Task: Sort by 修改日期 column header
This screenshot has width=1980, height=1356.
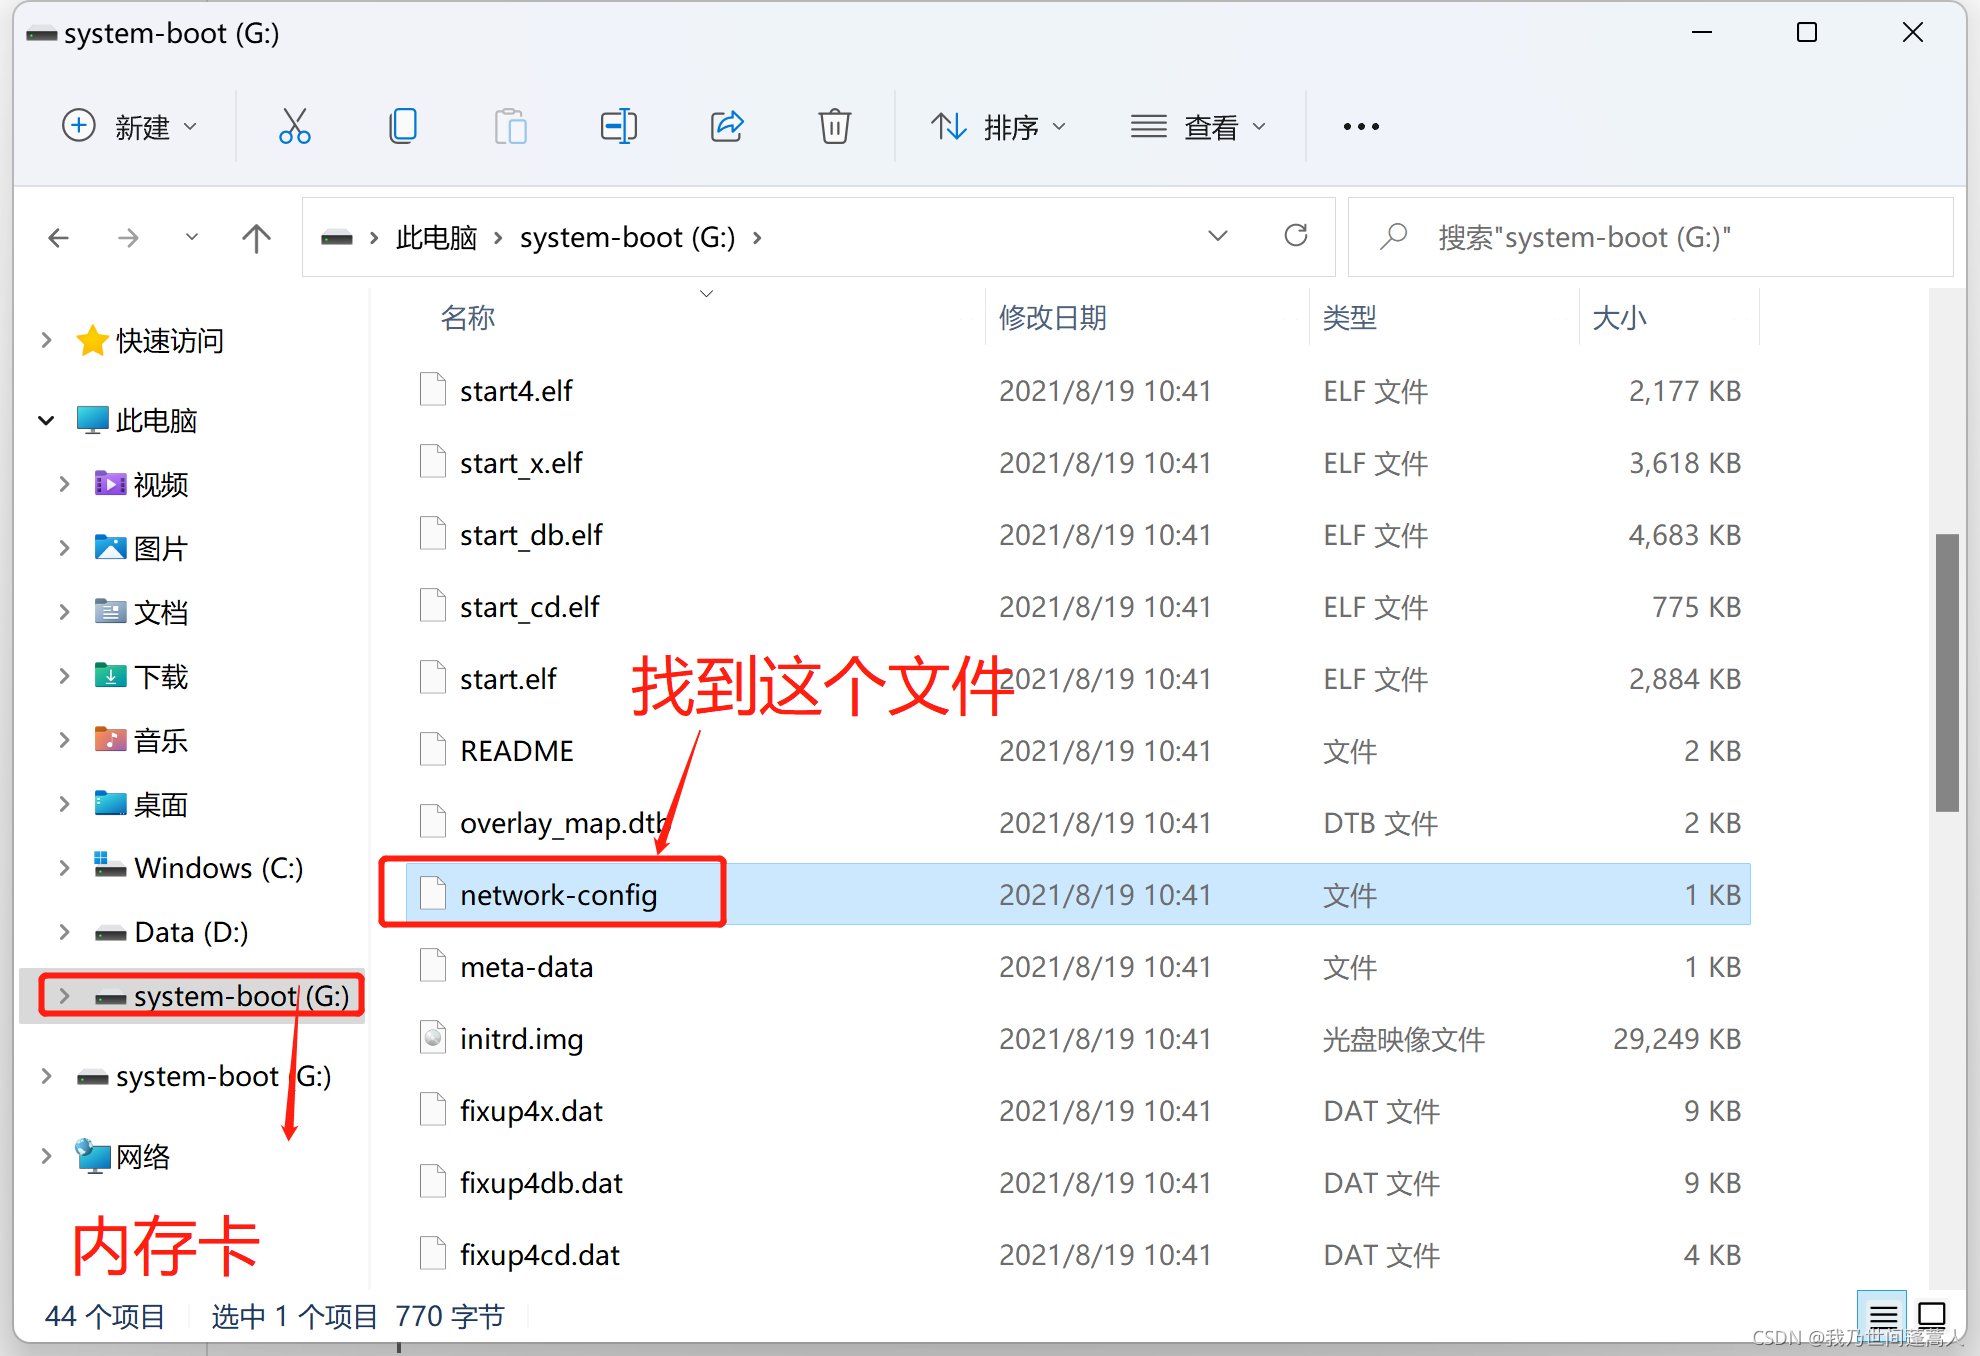Action: [x=1053, y=318]
